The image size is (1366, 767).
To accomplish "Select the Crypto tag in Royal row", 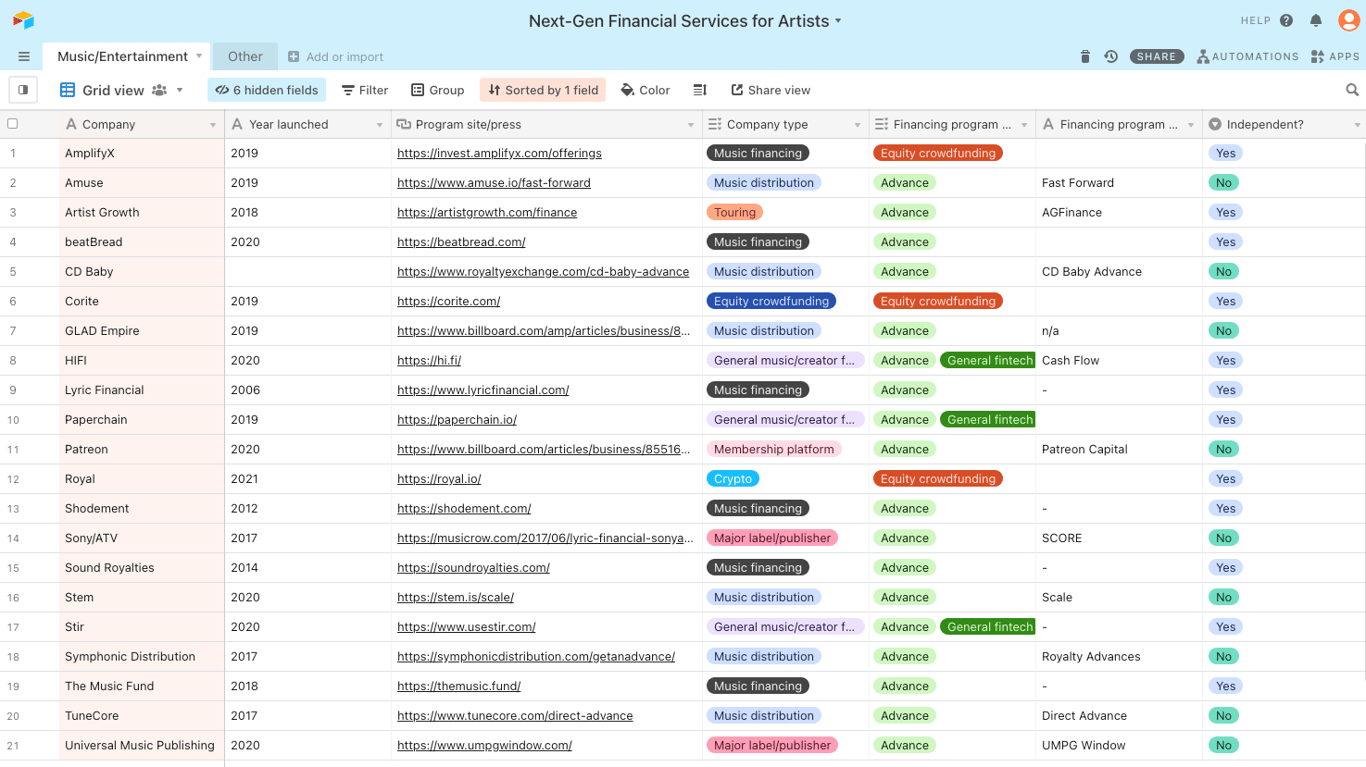I will pyautogui.click(x=733, y=479).
